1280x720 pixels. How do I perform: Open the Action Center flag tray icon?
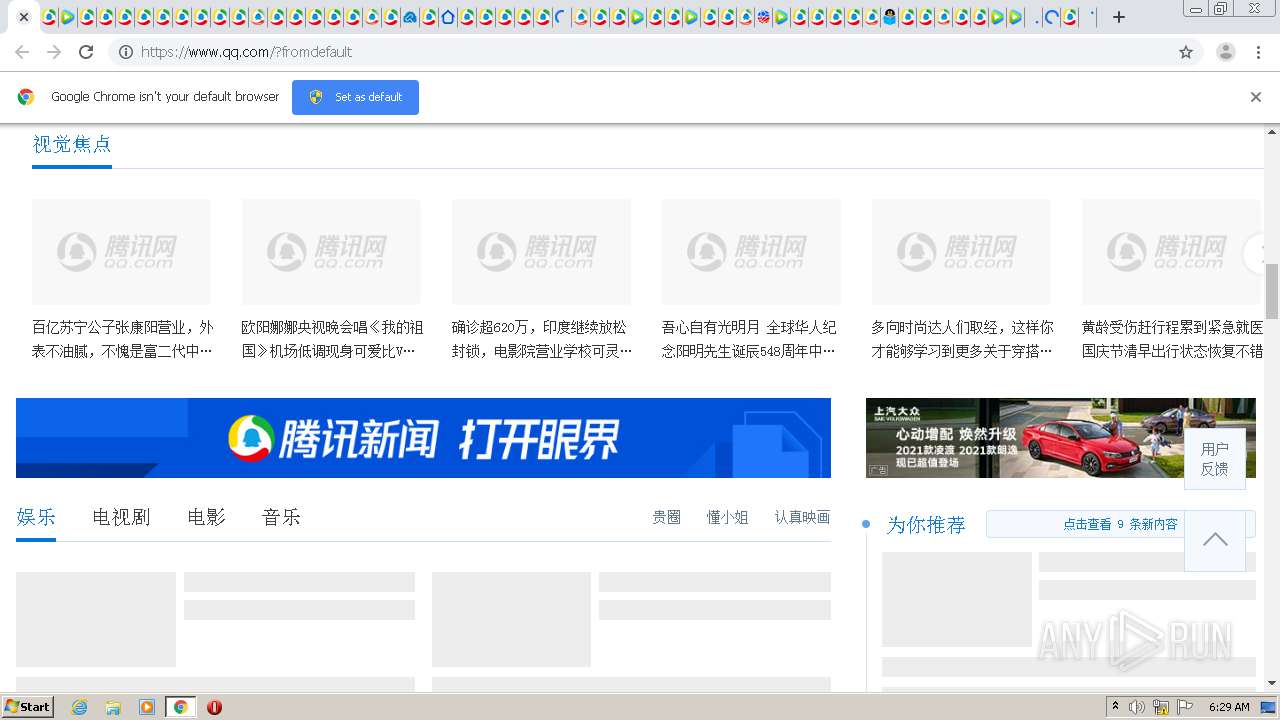point(1186,707)
